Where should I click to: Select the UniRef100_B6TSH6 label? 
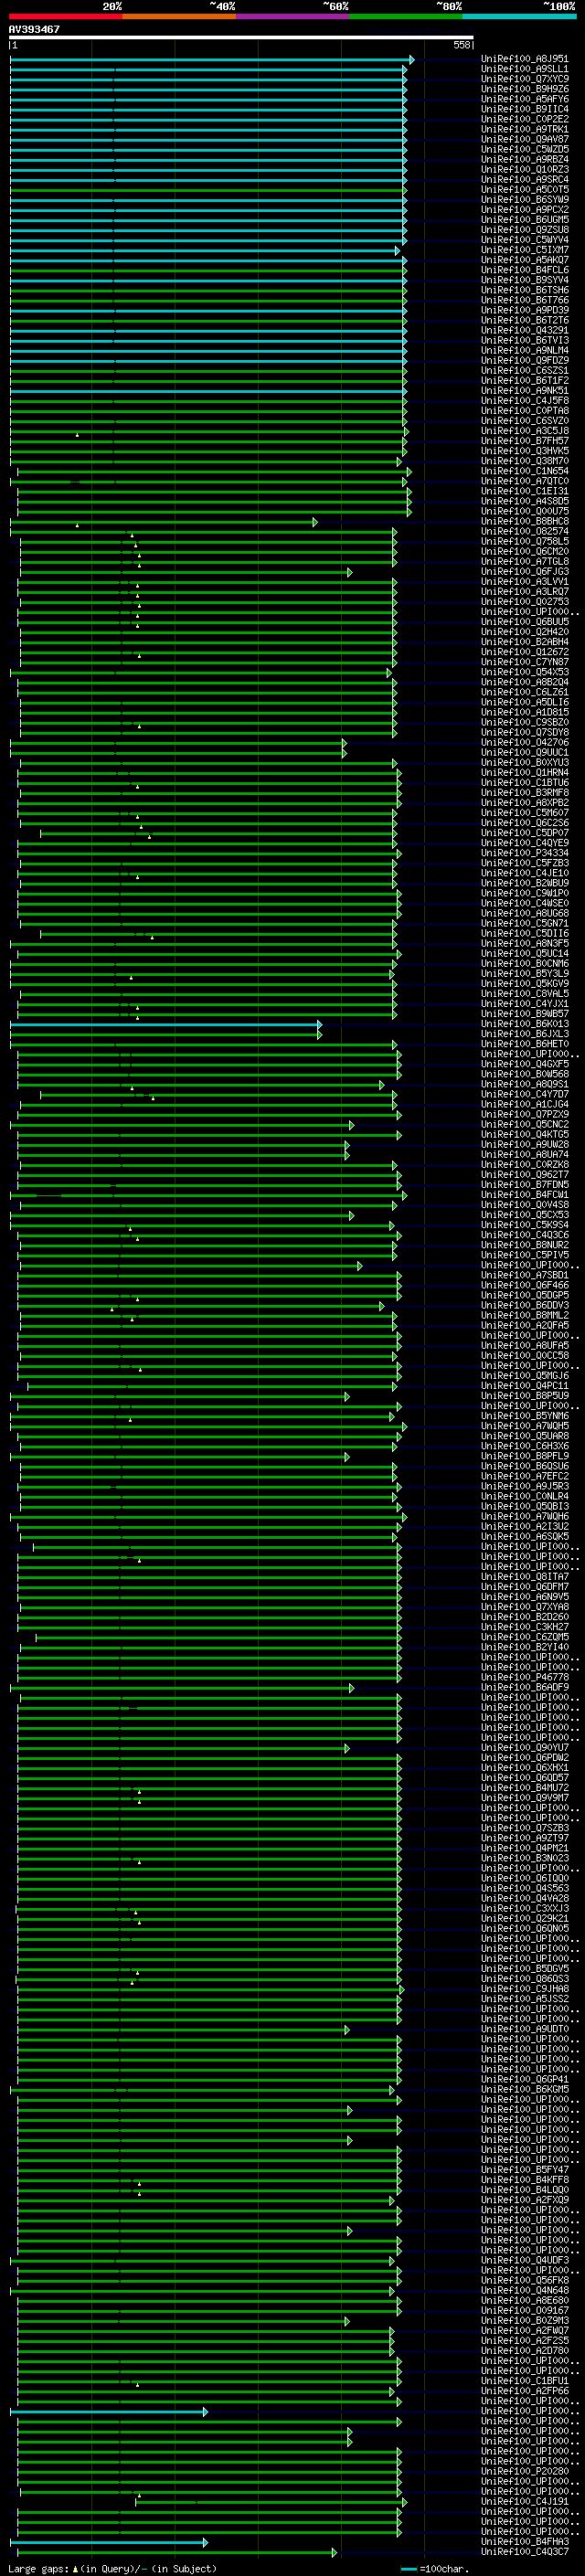tap(525, 291)
